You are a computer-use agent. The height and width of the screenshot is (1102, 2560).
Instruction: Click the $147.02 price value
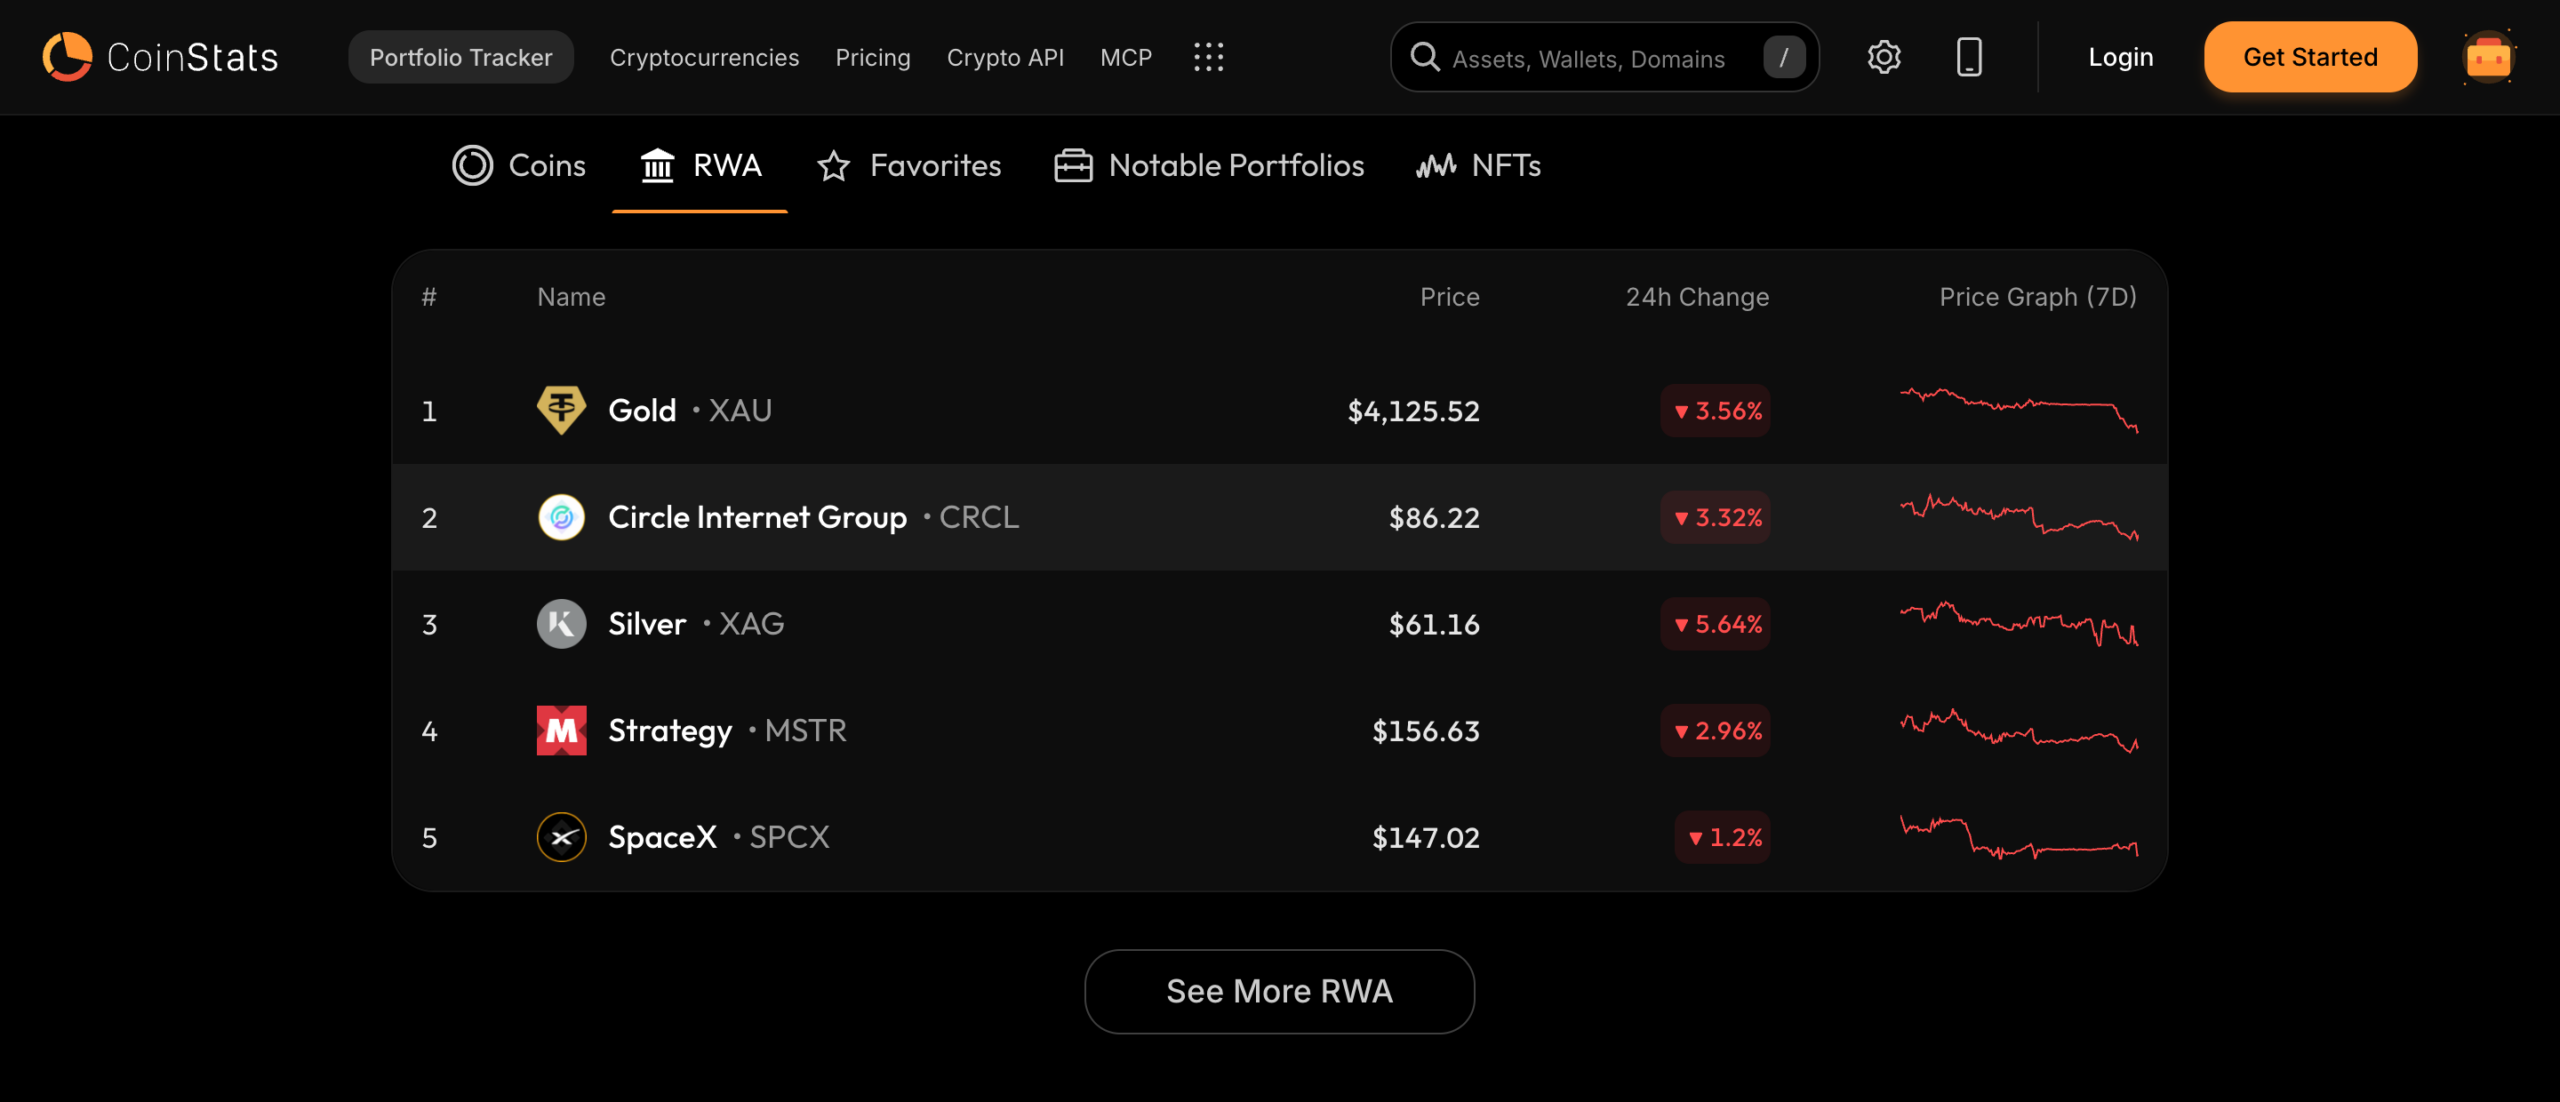pyautogui.click(x=1425, y=838)
